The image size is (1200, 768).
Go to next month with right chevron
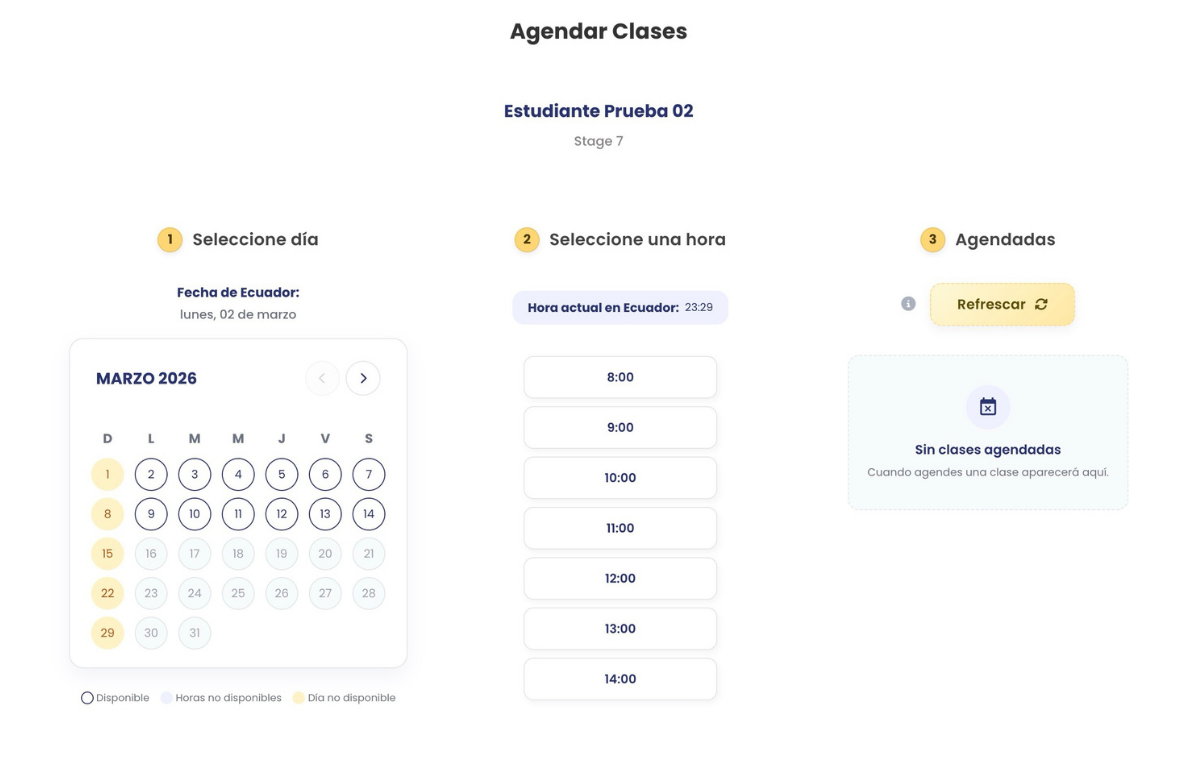363,378
